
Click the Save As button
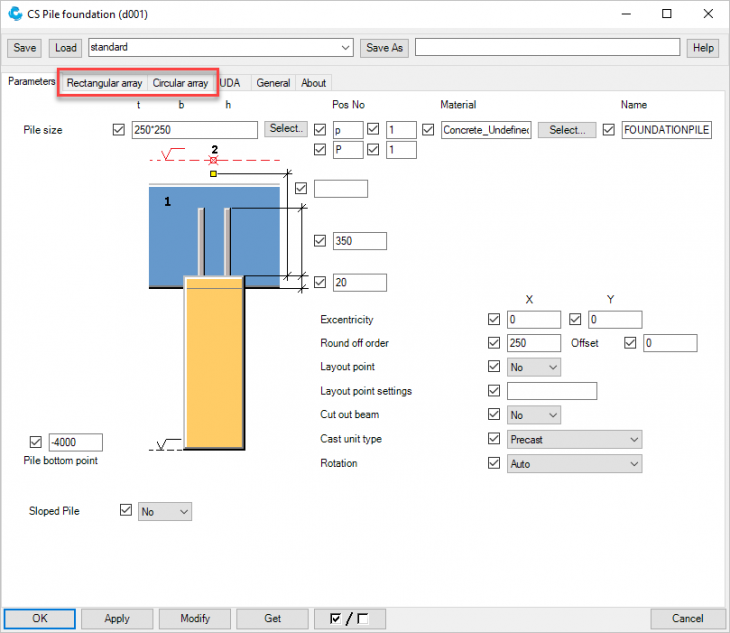coord(385,47)
